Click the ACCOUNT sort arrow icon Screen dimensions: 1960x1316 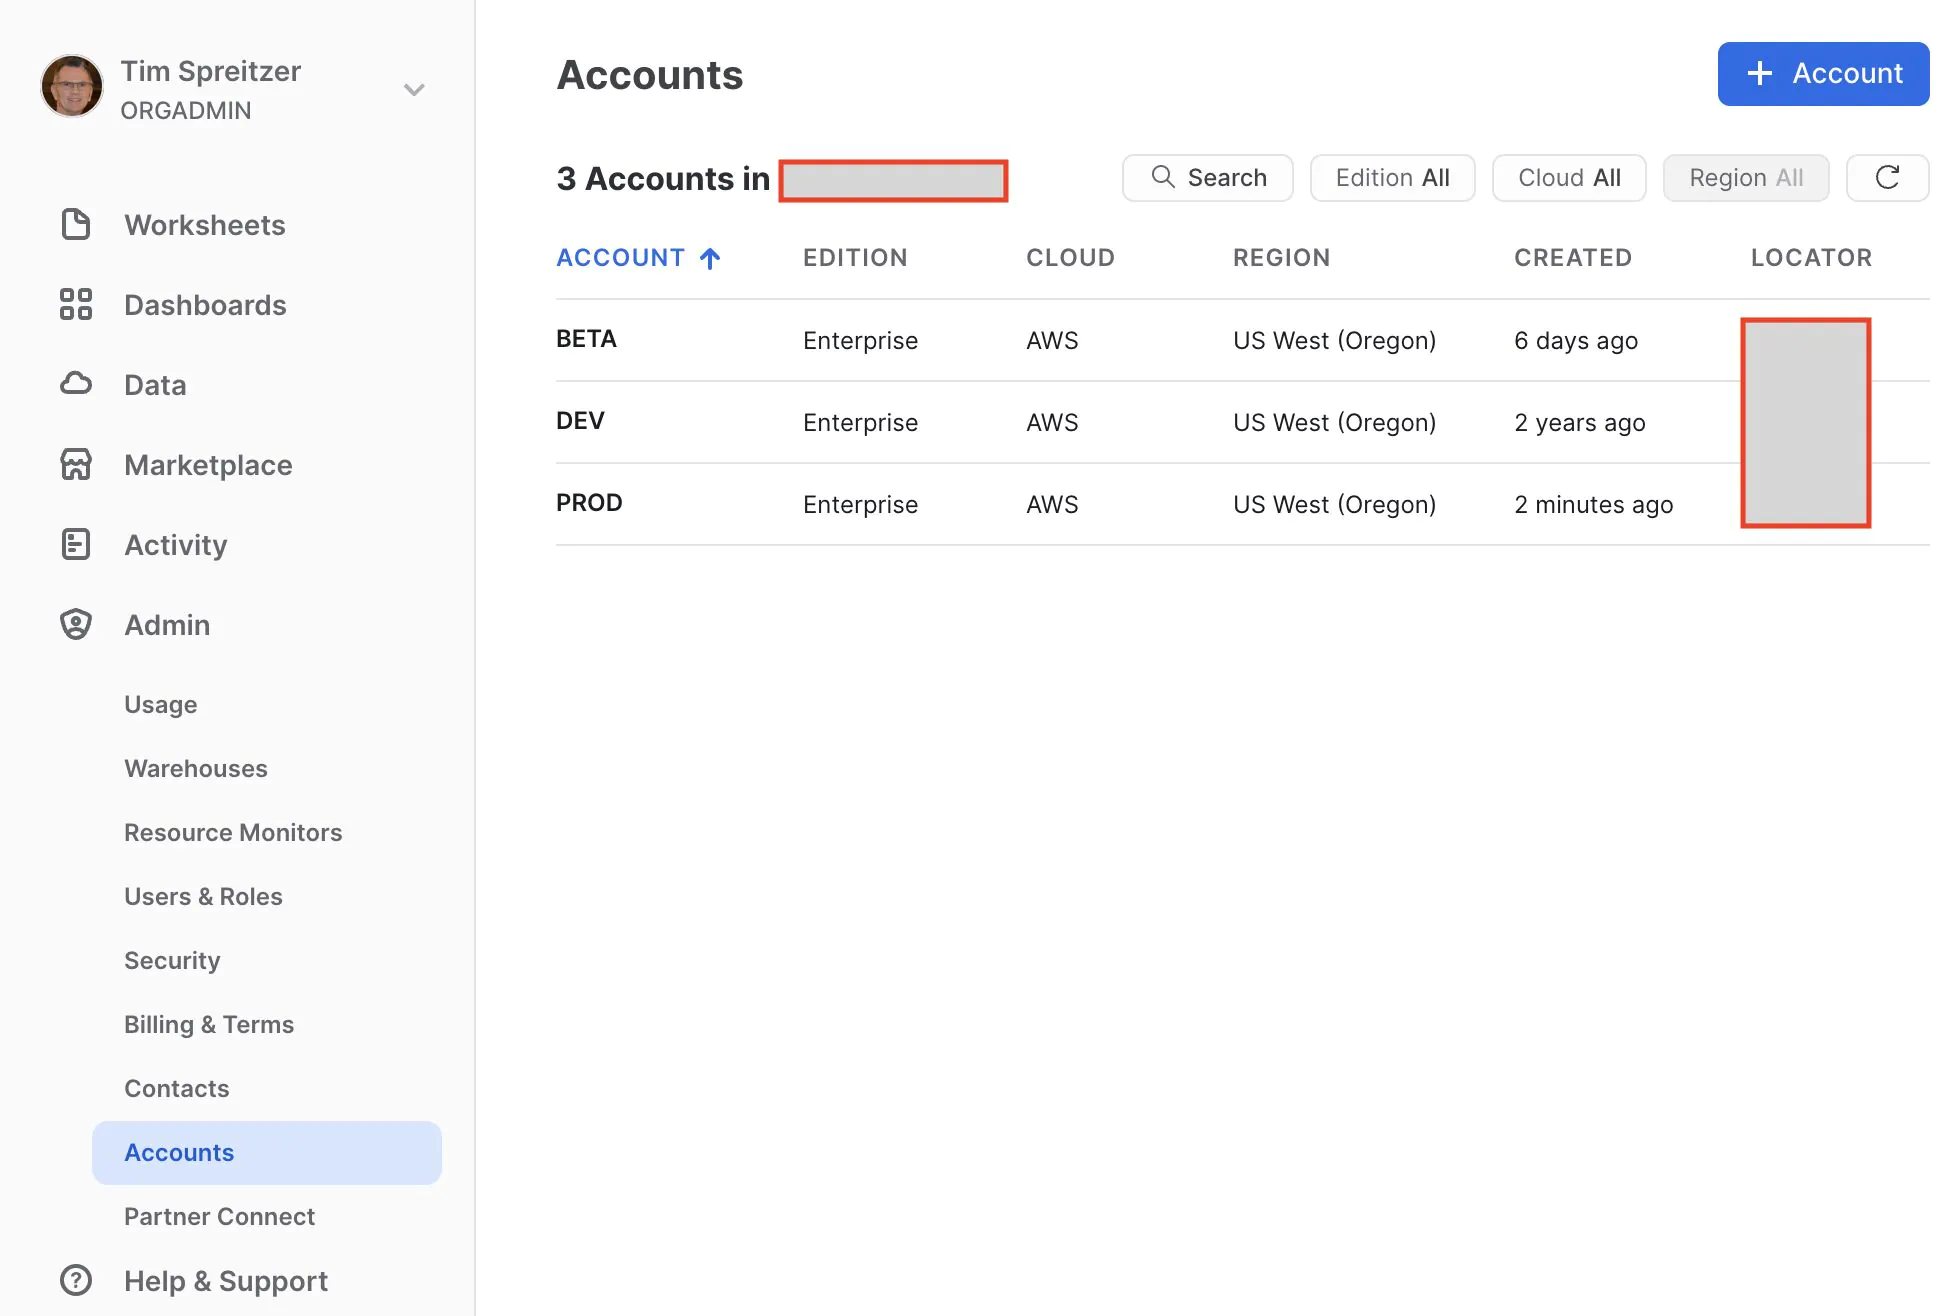click(710, 259)
